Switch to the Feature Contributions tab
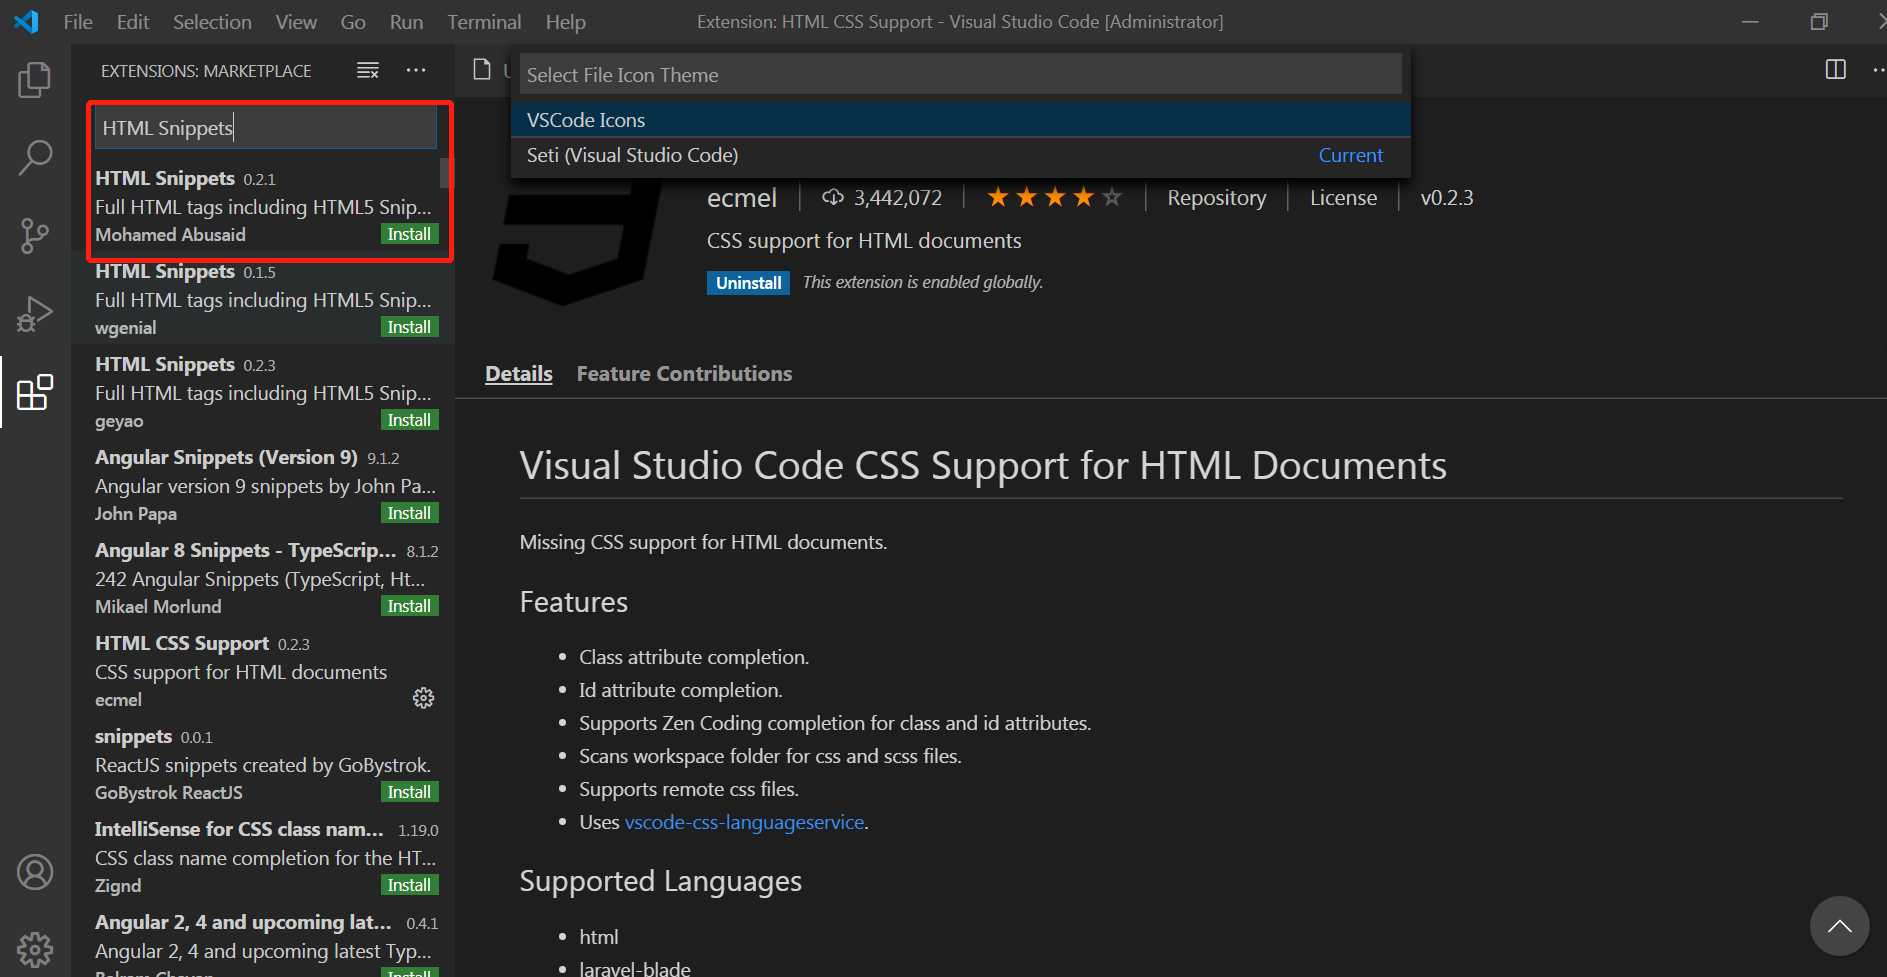 684,374
